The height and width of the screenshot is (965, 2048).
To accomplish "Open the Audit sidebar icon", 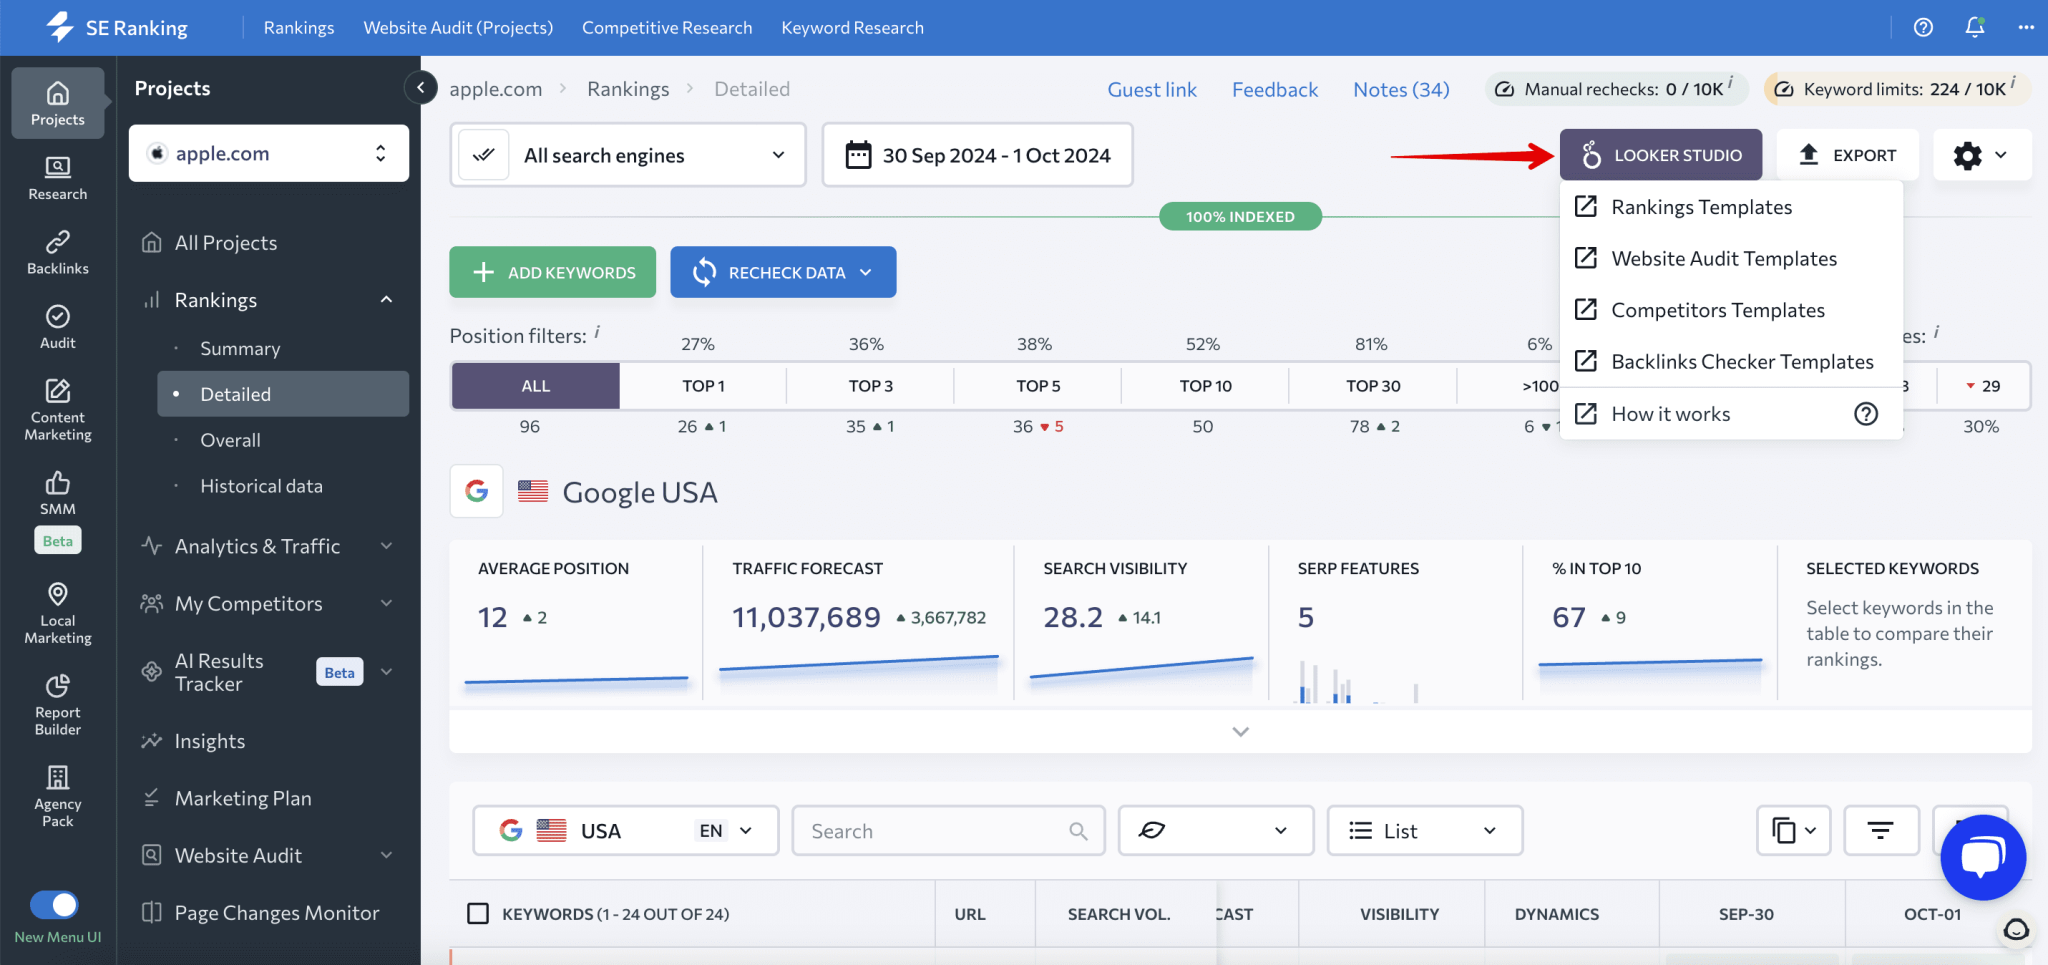I will 57,325.
